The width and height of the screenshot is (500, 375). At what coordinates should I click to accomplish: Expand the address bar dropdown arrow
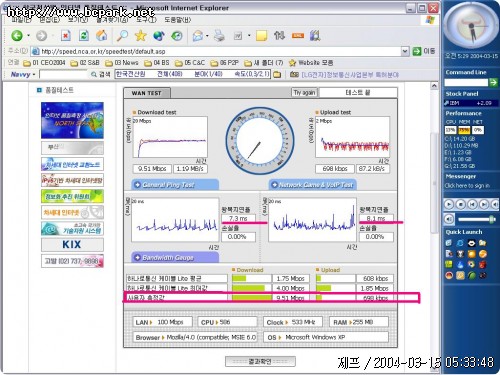(405, 51)
